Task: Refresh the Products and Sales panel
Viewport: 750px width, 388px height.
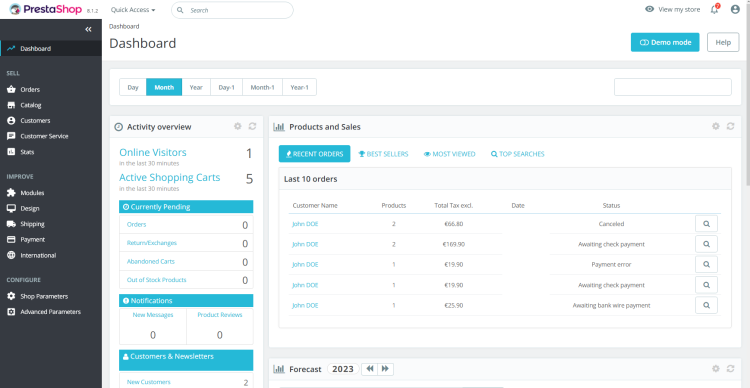Action: pos(730,126)
